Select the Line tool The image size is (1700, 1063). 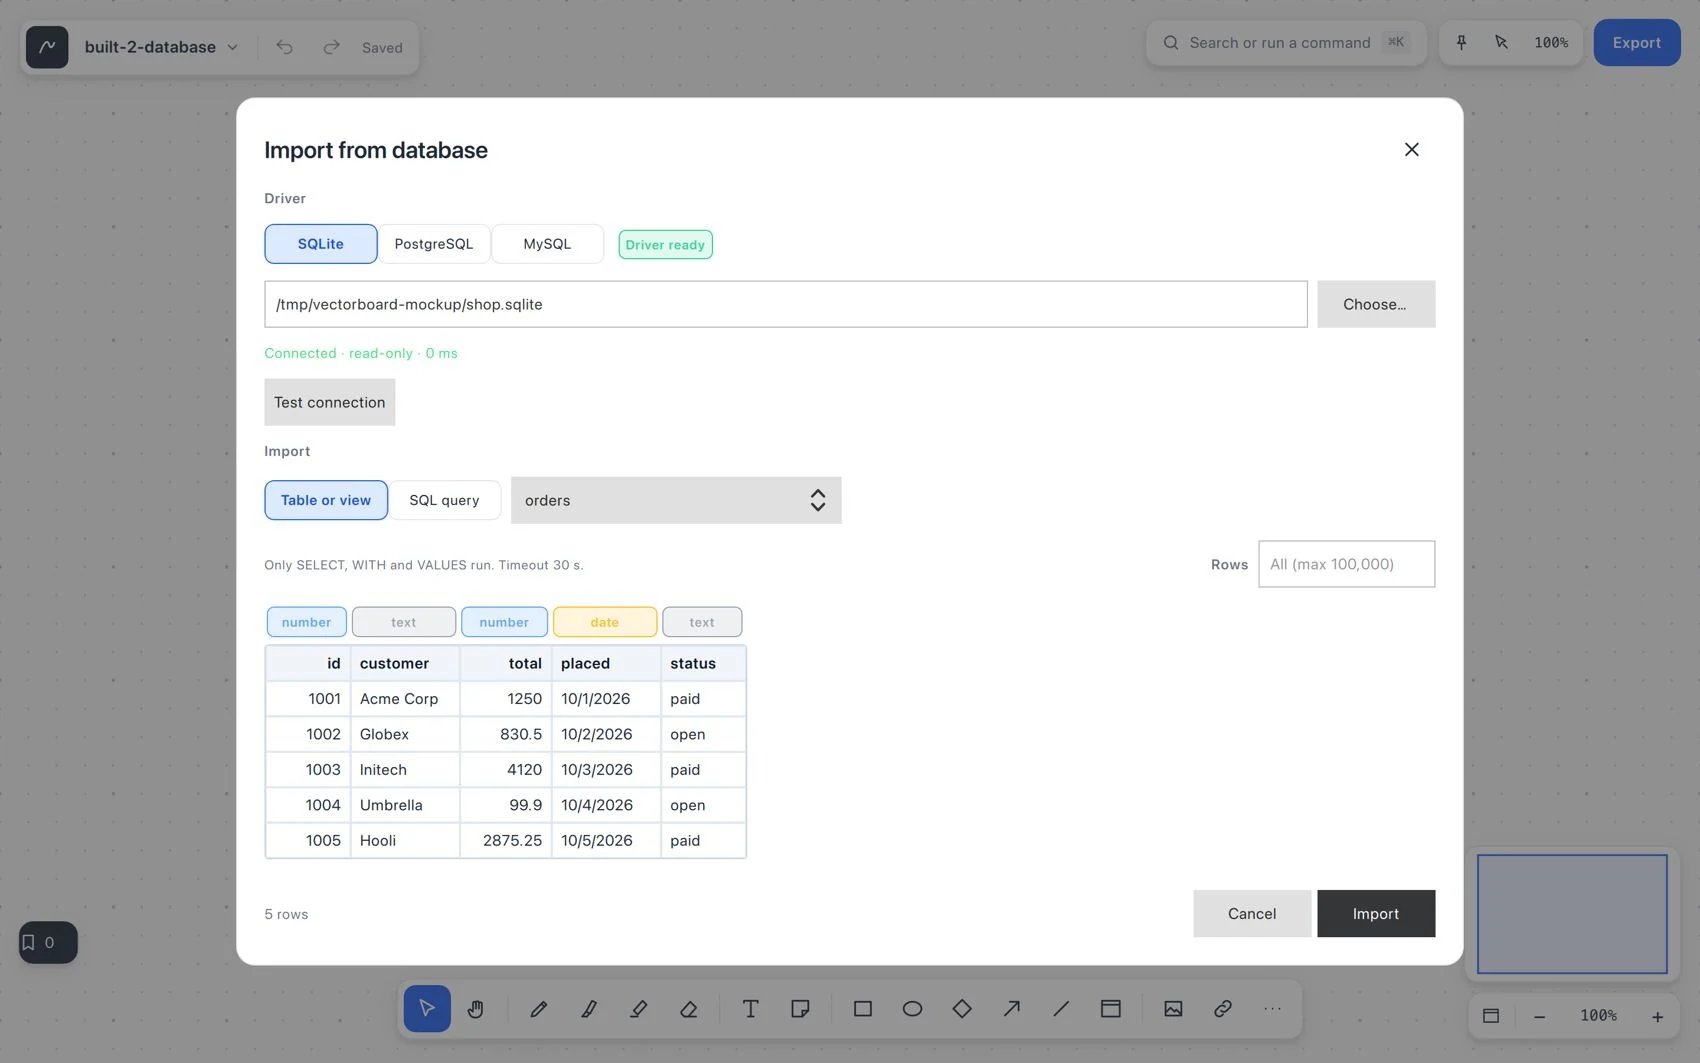click(1061, 1008)
